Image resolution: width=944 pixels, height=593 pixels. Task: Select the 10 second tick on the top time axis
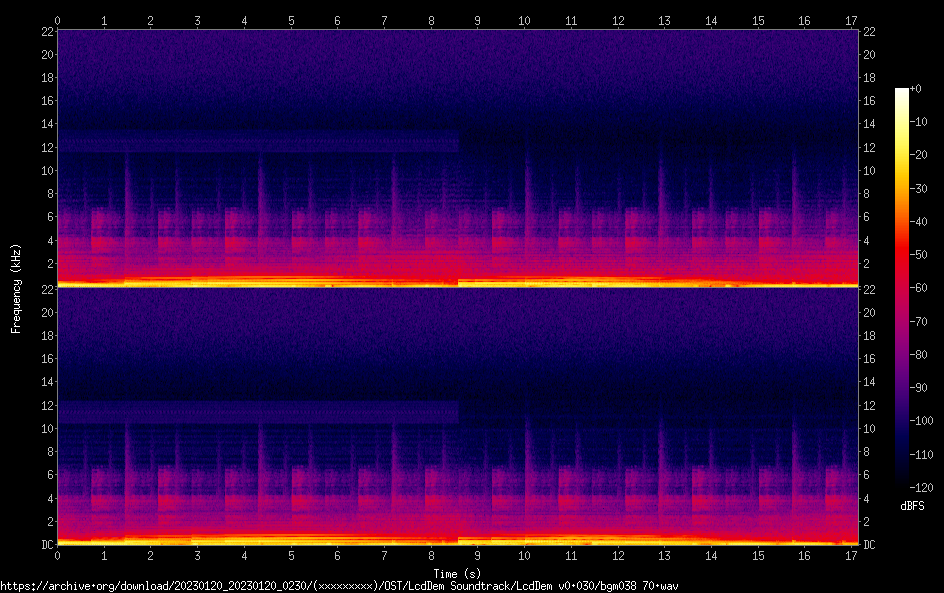point(524,20)
